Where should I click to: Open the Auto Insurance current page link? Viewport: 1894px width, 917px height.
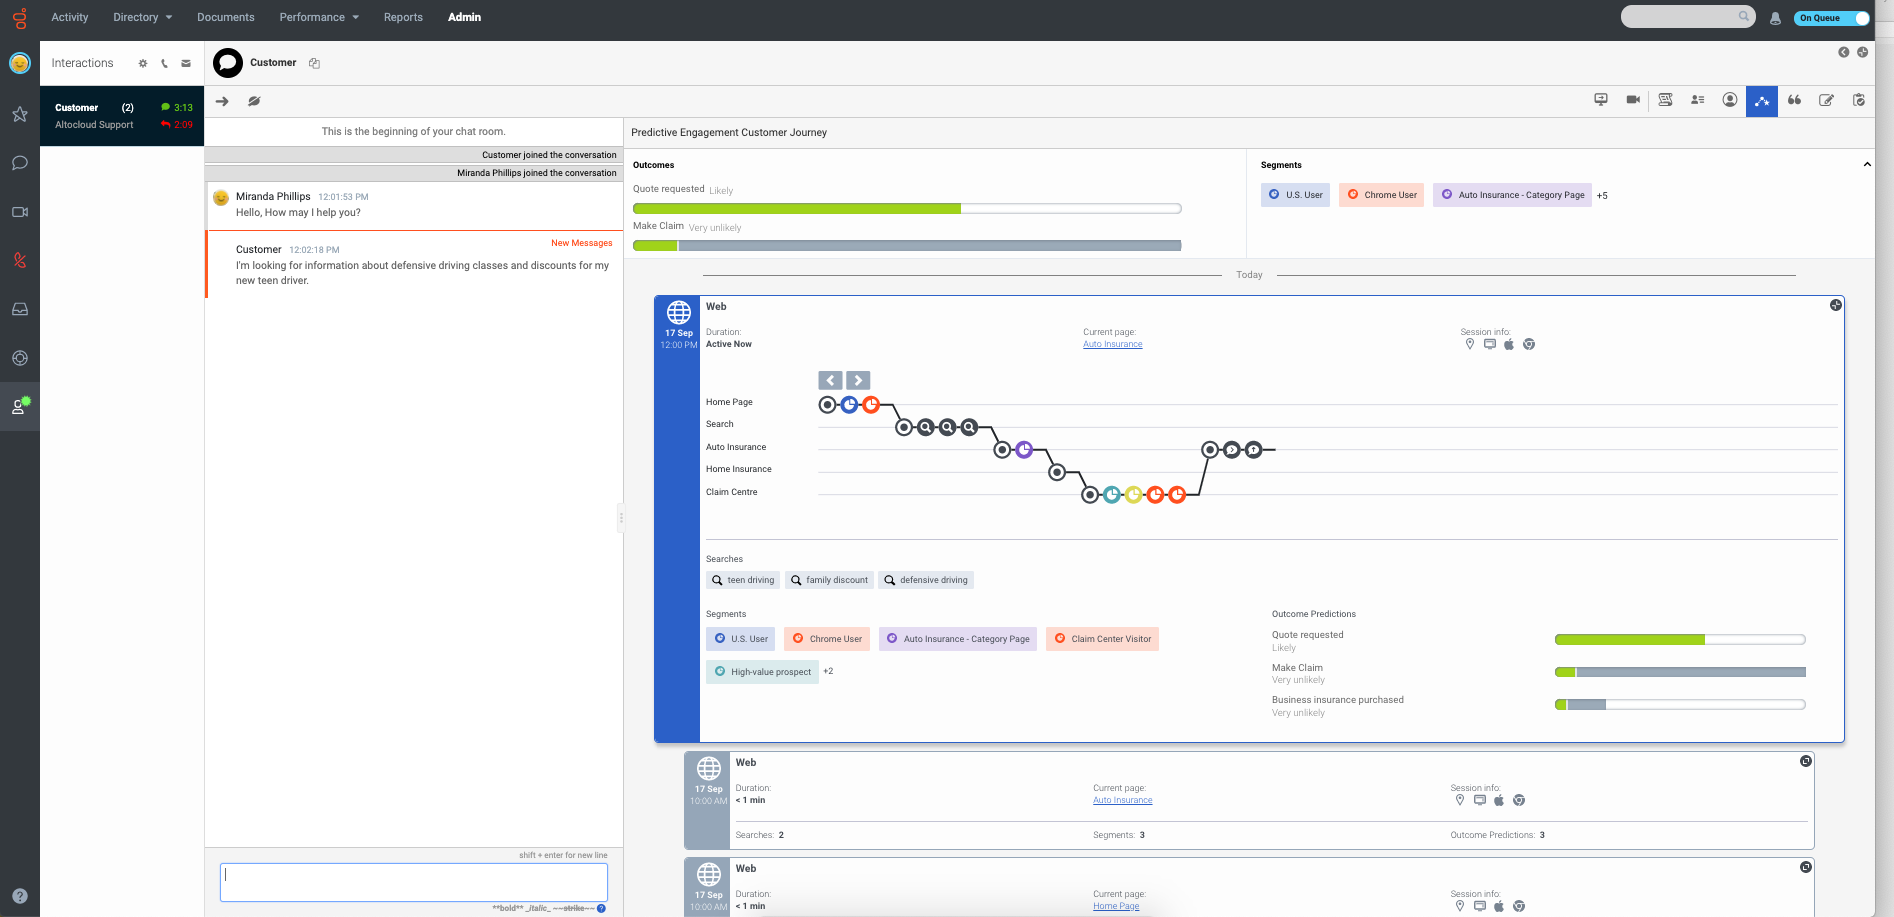tap(1112, 343)
